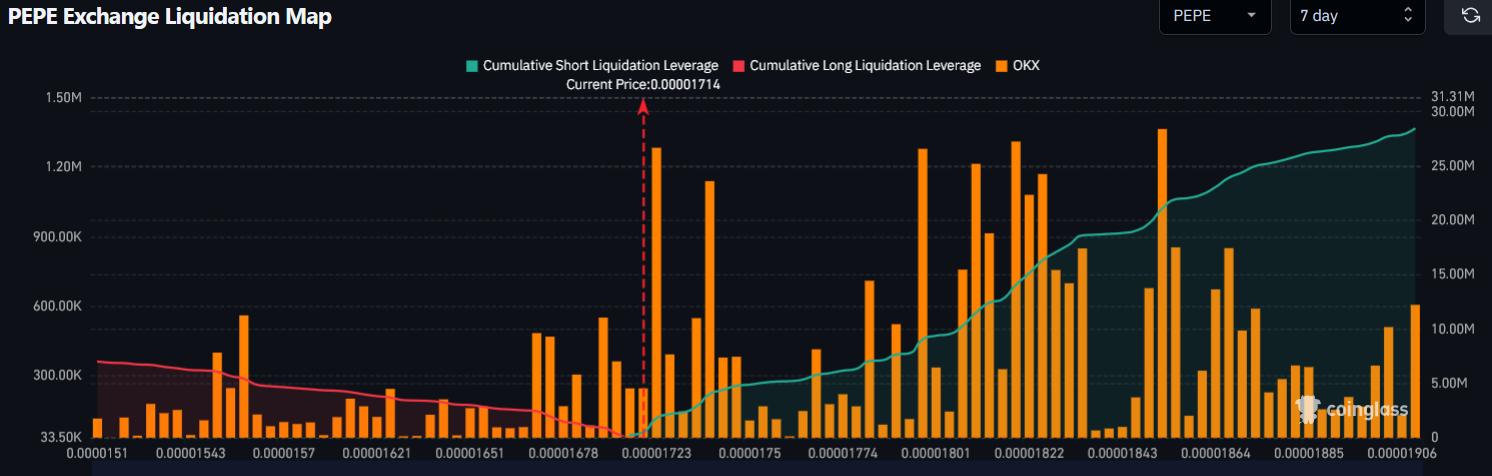Click the 1.20M left axis label
The height and width of the screenshot is (476, 1492).
(63, 167)
